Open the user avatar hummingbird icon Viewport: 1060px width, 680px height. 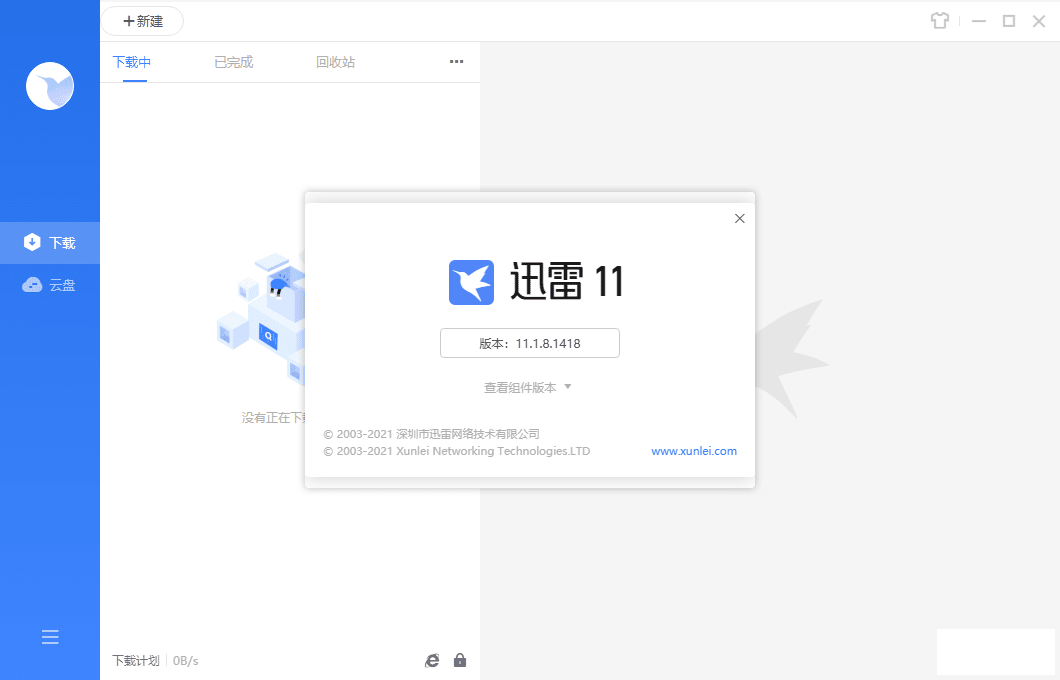click(50, 86)
